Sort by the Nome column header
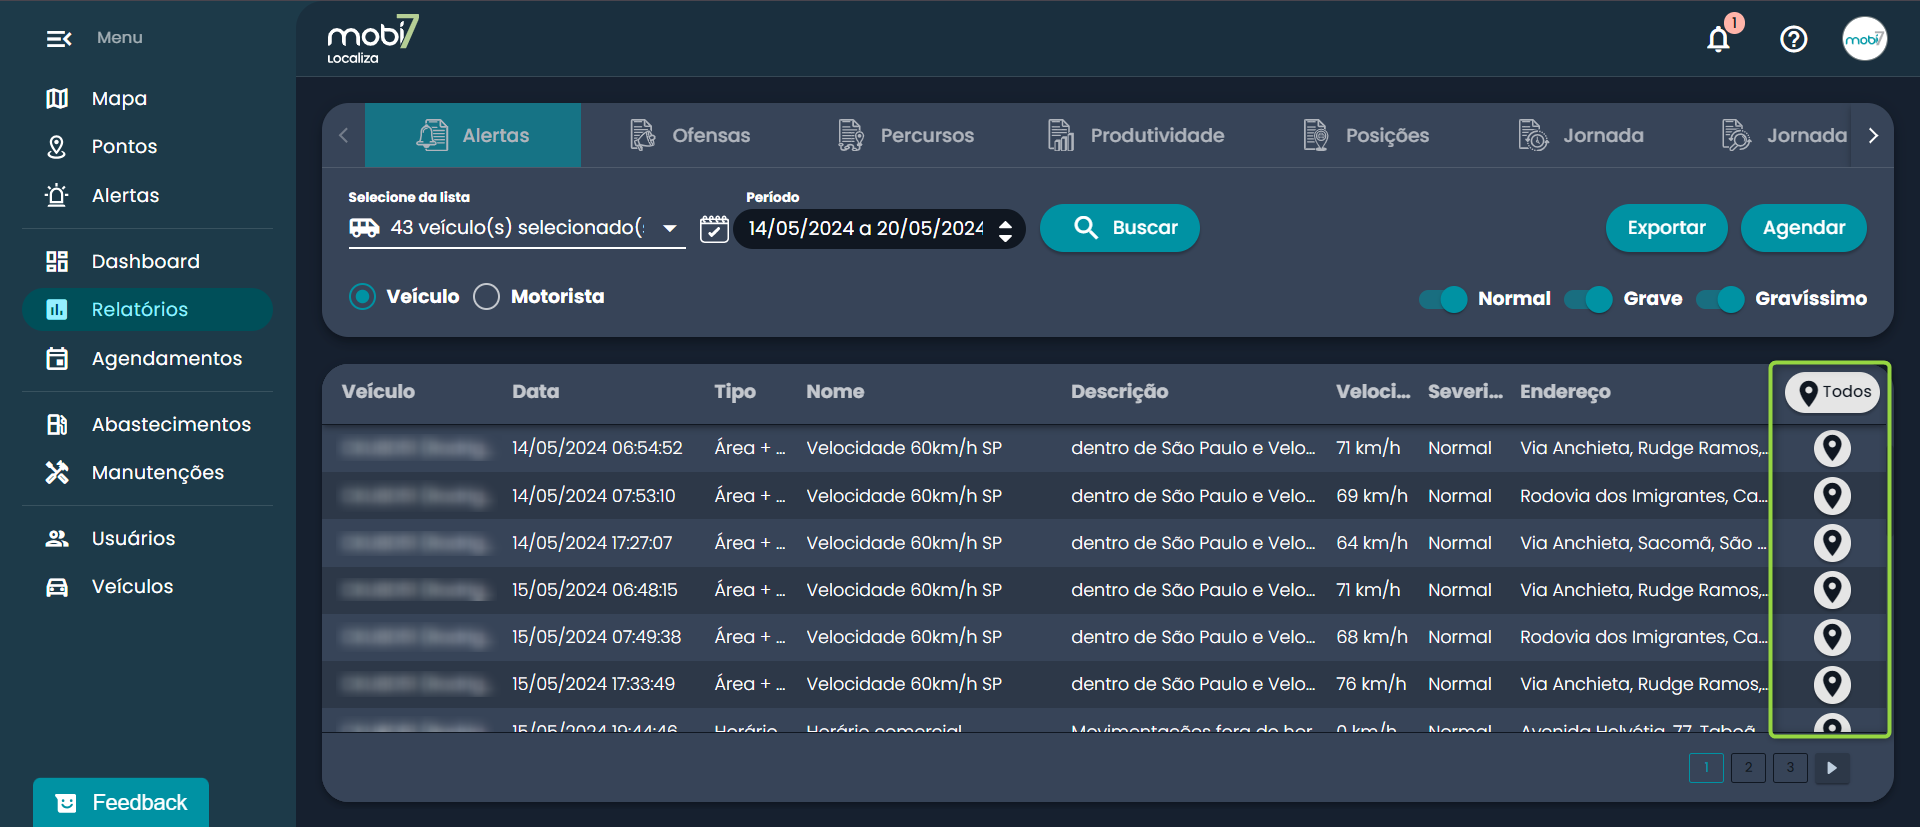Image resolution: width=1920 pixels, height=827 pixels. (x=835, y=392)
